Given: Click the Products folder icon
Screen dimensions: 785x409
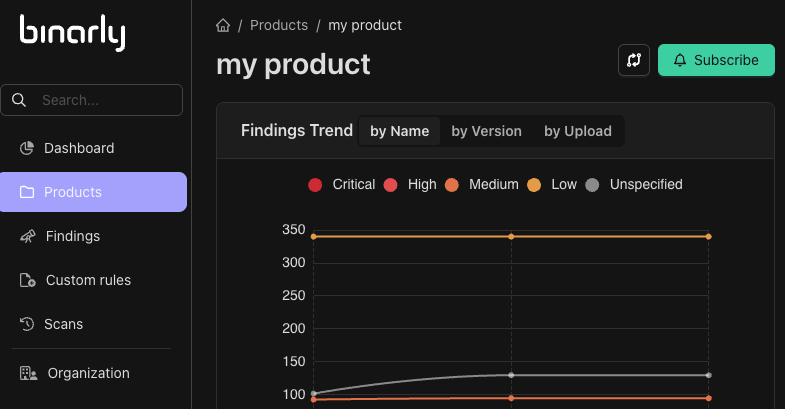Looking at the screenshot, I should tap(27, 192).
